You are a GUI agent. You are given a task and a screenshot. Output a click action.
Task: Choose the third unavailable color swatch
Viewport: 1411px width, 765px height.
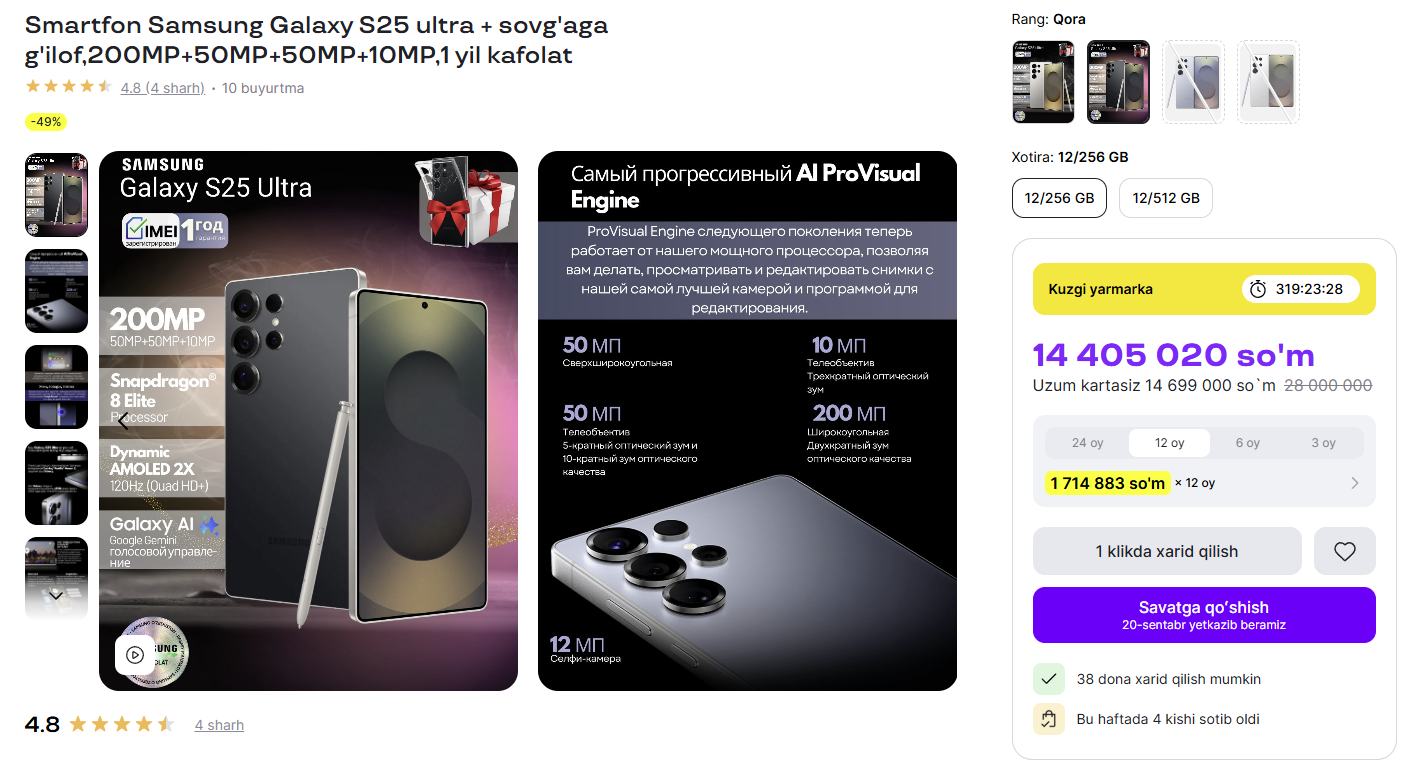[x=1193, y=82]
